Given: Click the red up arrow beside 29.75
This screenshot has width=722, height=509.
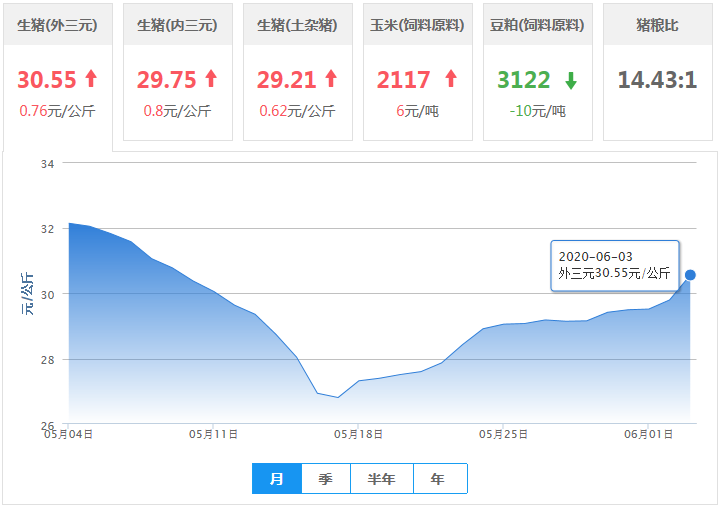Looking at the screenshot, I should [x=211, y=79].
